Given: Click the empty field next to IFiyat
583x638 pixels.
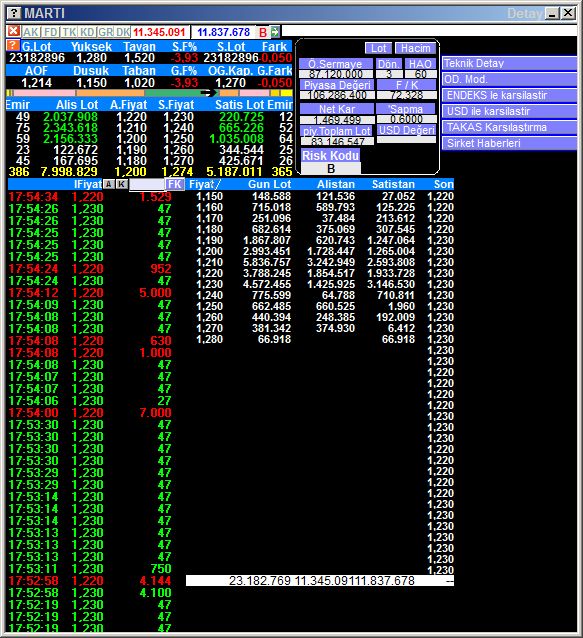Looking at the screenshot, I should click(147, 185).
